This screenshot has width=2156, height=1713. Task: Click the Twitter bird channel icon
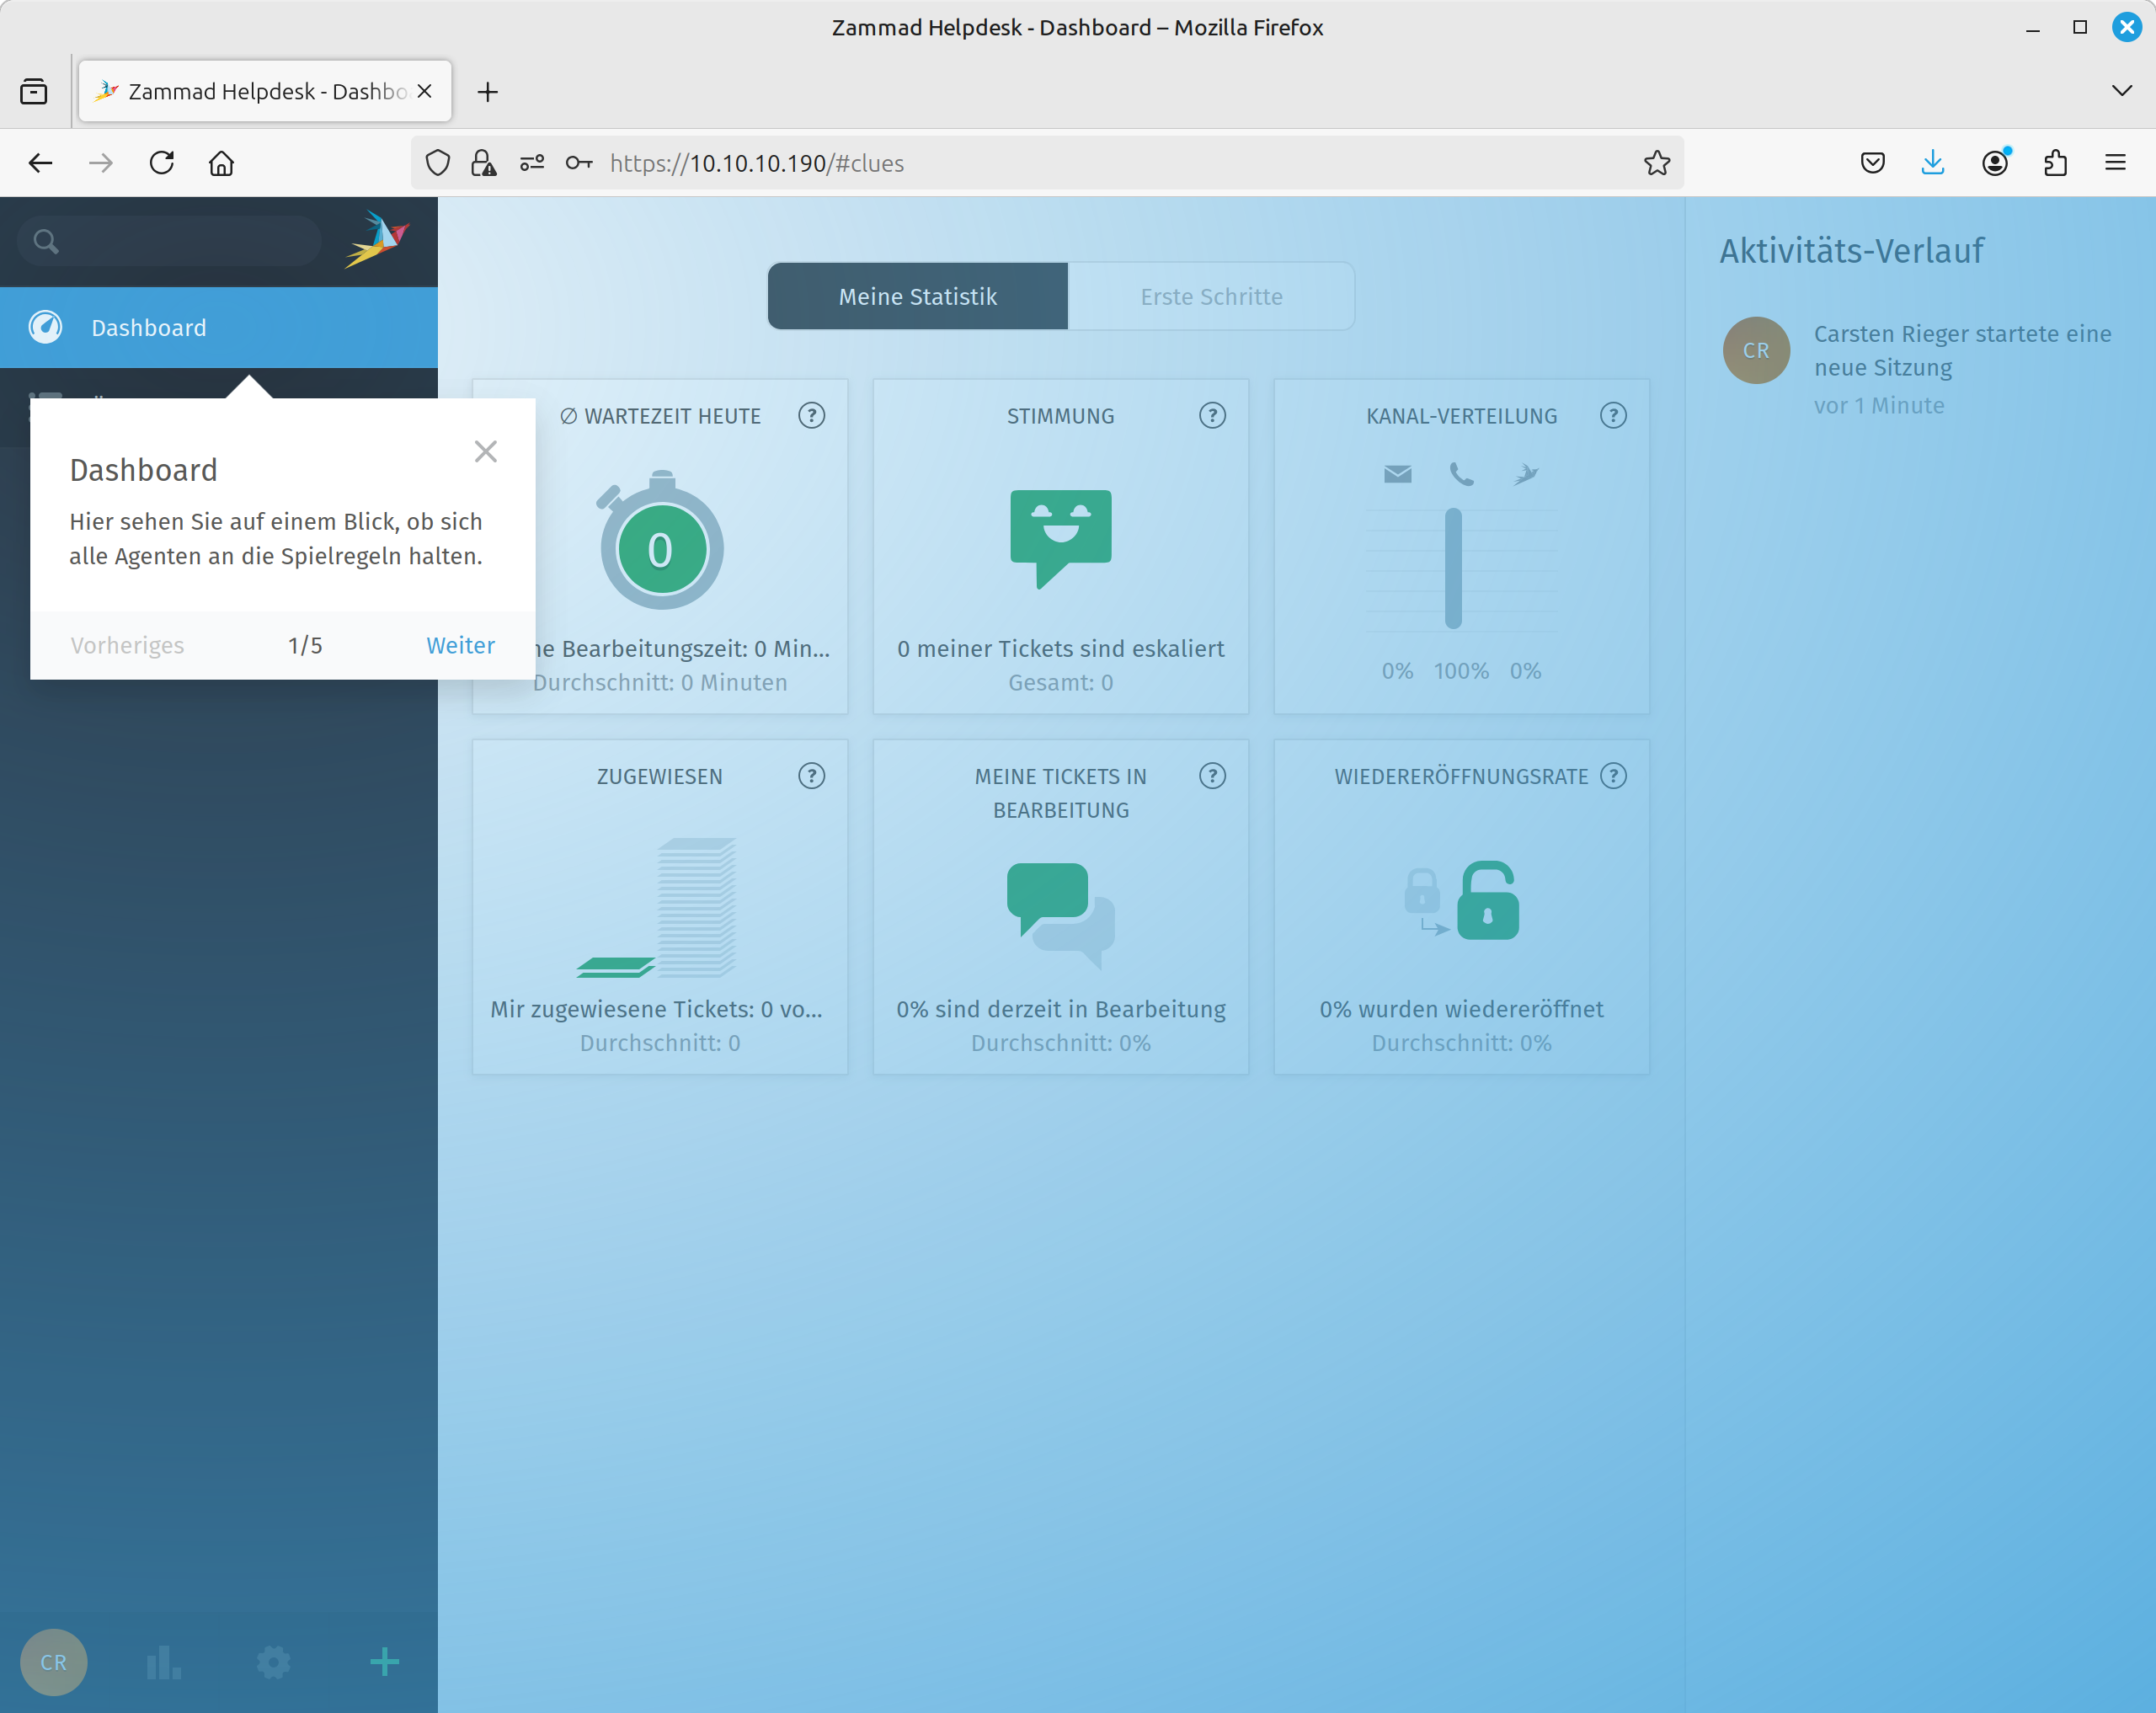[1525, 474]
